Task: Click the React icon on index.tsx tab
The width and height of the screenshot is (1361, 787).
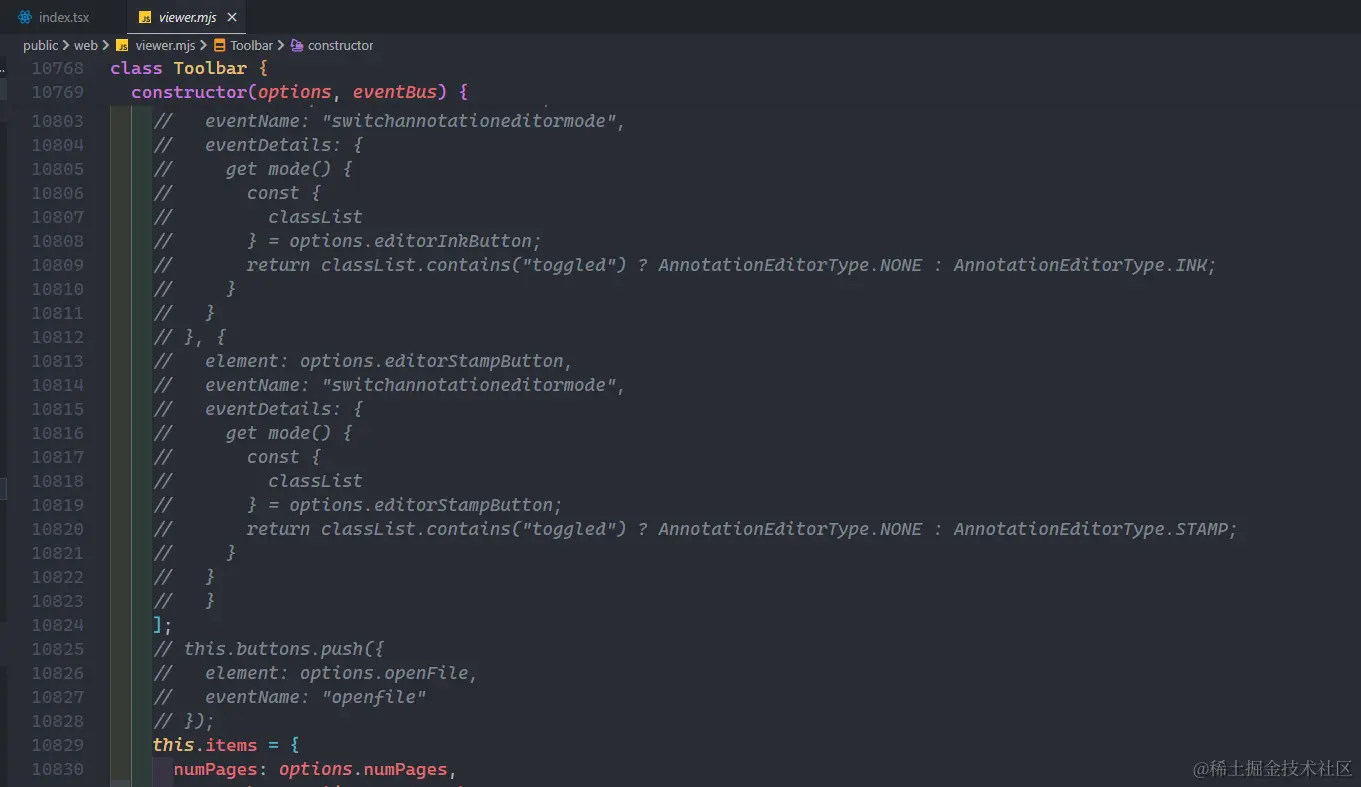Action: (x=26, y=16)
